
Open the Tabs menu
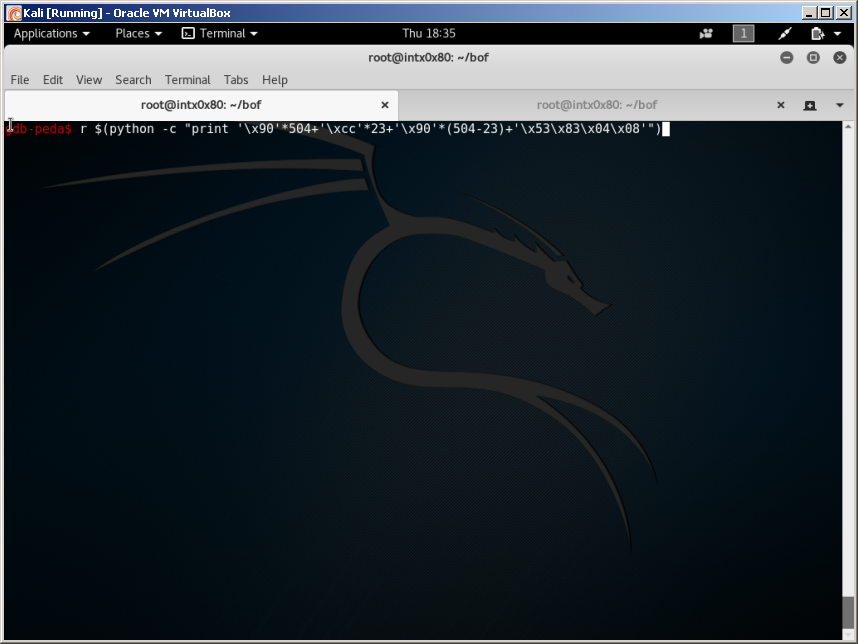point(236,80)
